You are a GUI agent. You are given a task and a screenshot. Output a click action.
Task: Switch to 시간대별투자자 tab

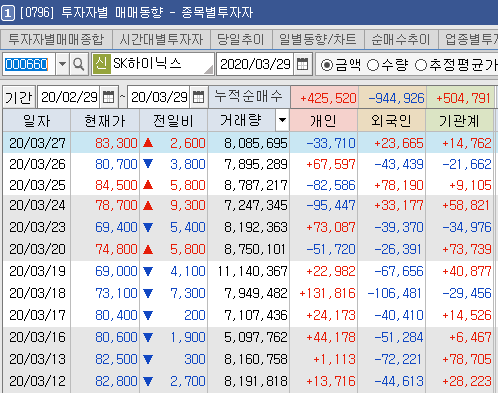coord(161,39)
